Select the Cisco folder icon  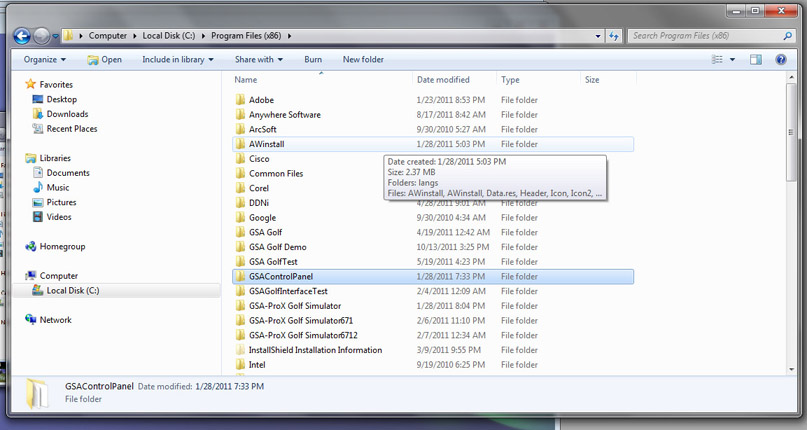pos(240,159)
